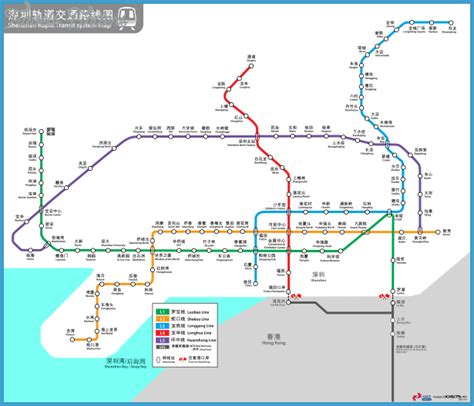This screenshot has width=474, height=406.
Task: Select the Shenzhen North Station interchange marker
Action: 257,136
